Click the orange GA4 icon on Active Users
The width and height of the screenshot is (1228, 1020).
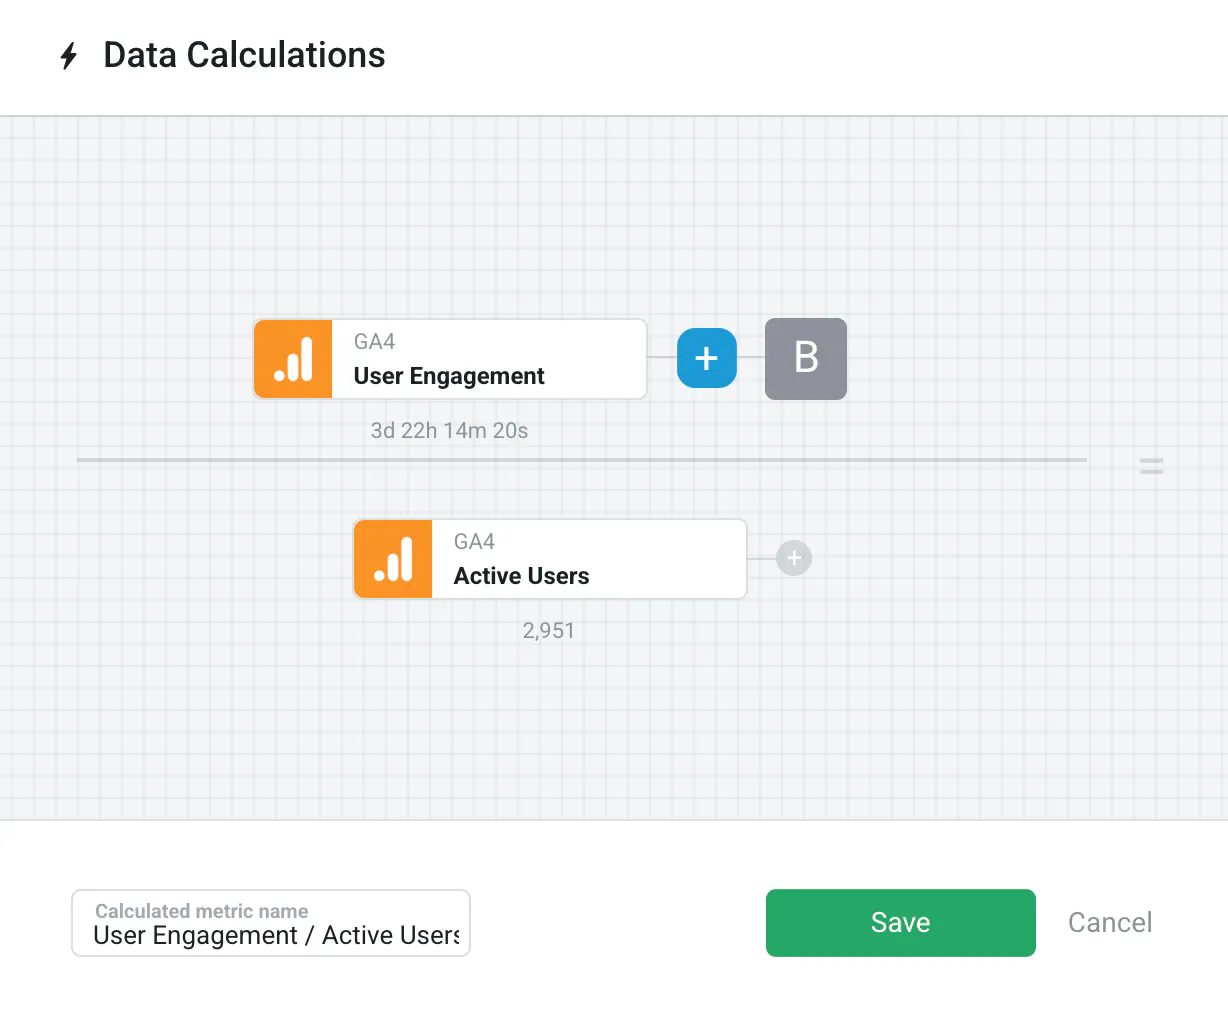pos(393,559)
